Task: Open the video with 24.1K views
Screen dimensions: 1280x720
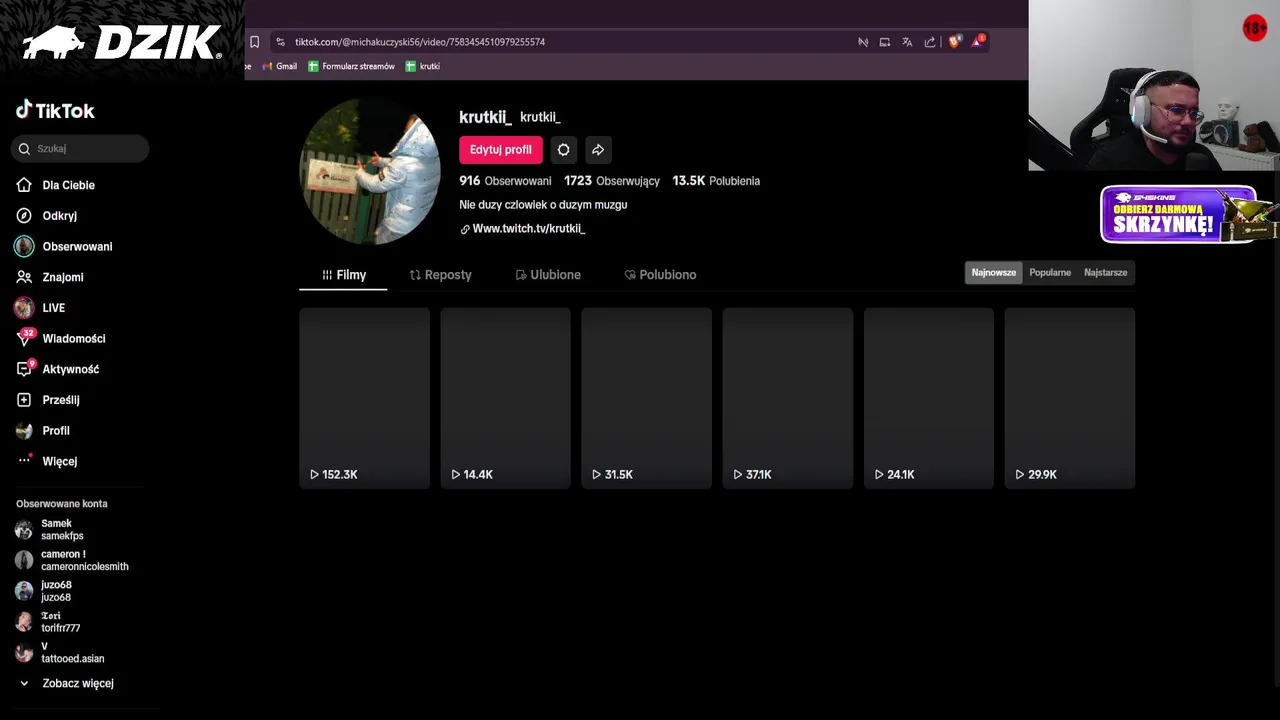Action: (x=928, y=398)
